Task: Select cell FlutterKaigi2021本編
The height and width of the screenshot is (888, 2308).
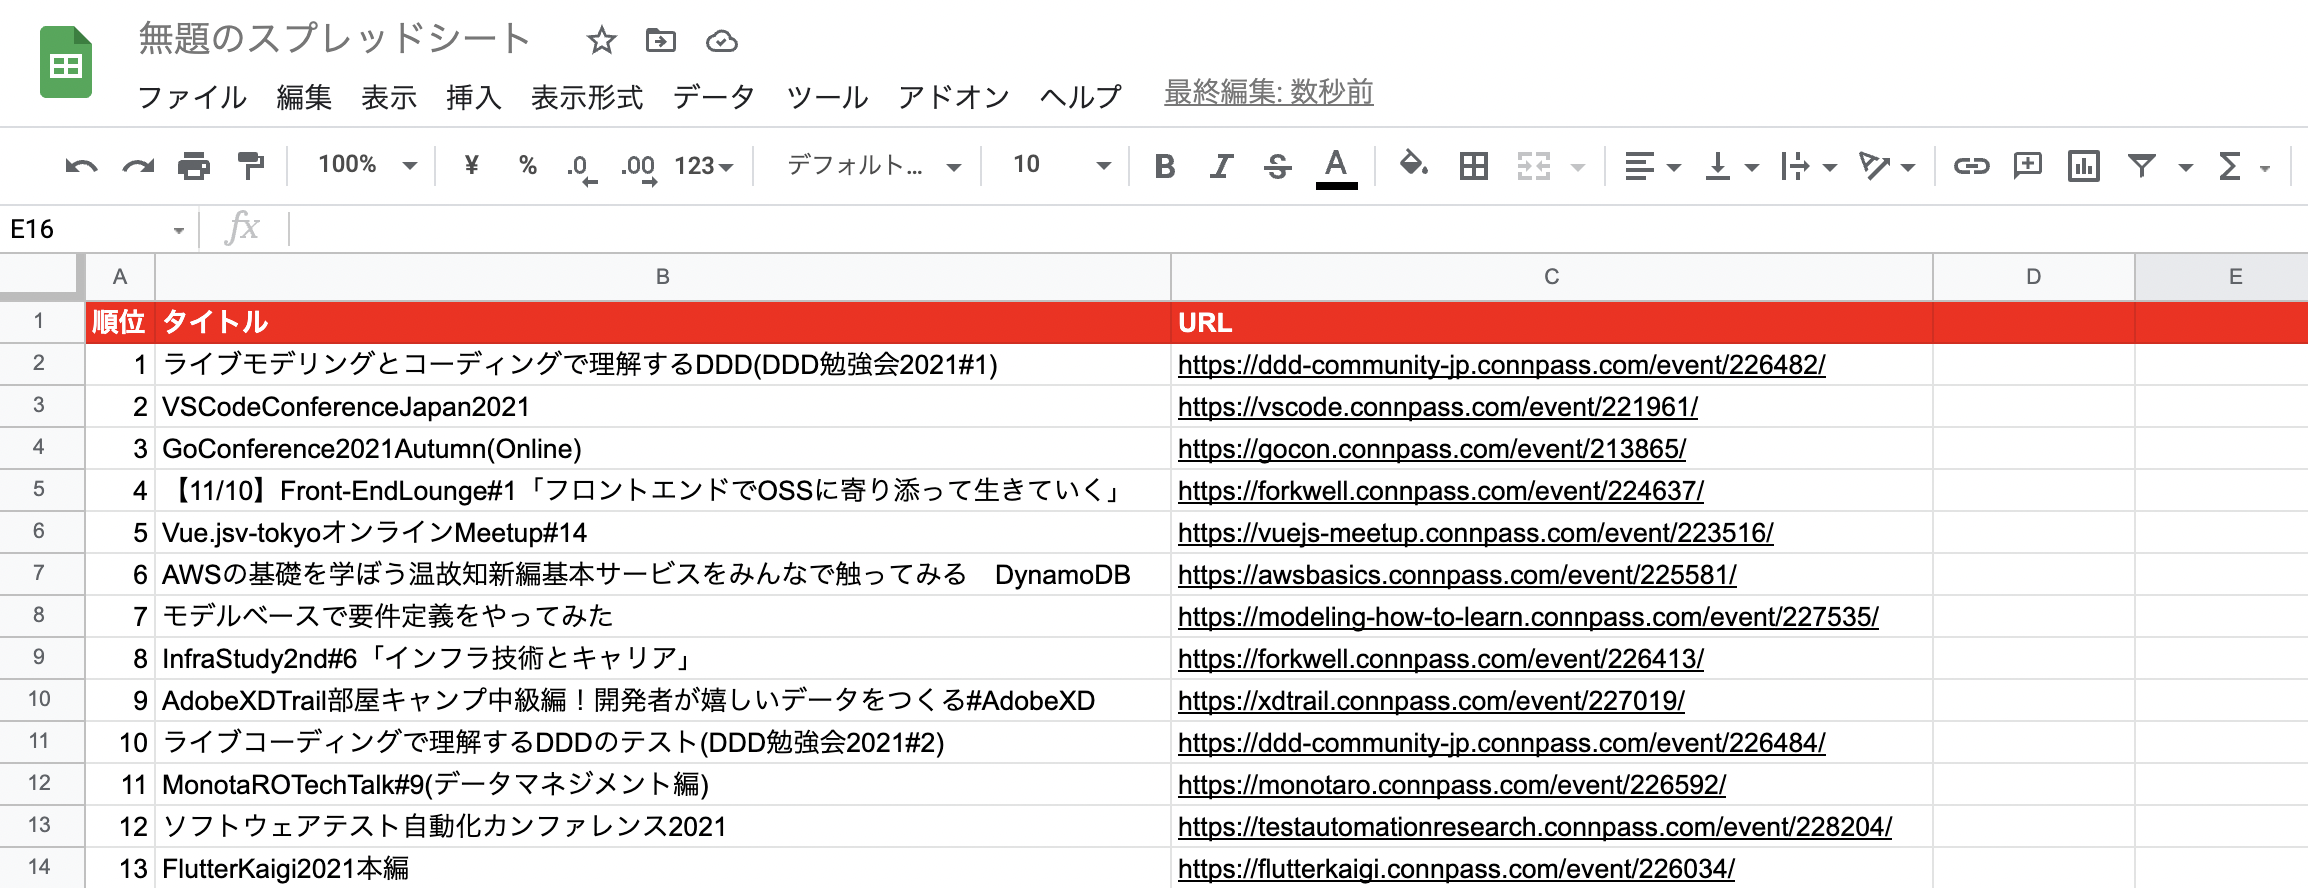Action: pos(663,868)
